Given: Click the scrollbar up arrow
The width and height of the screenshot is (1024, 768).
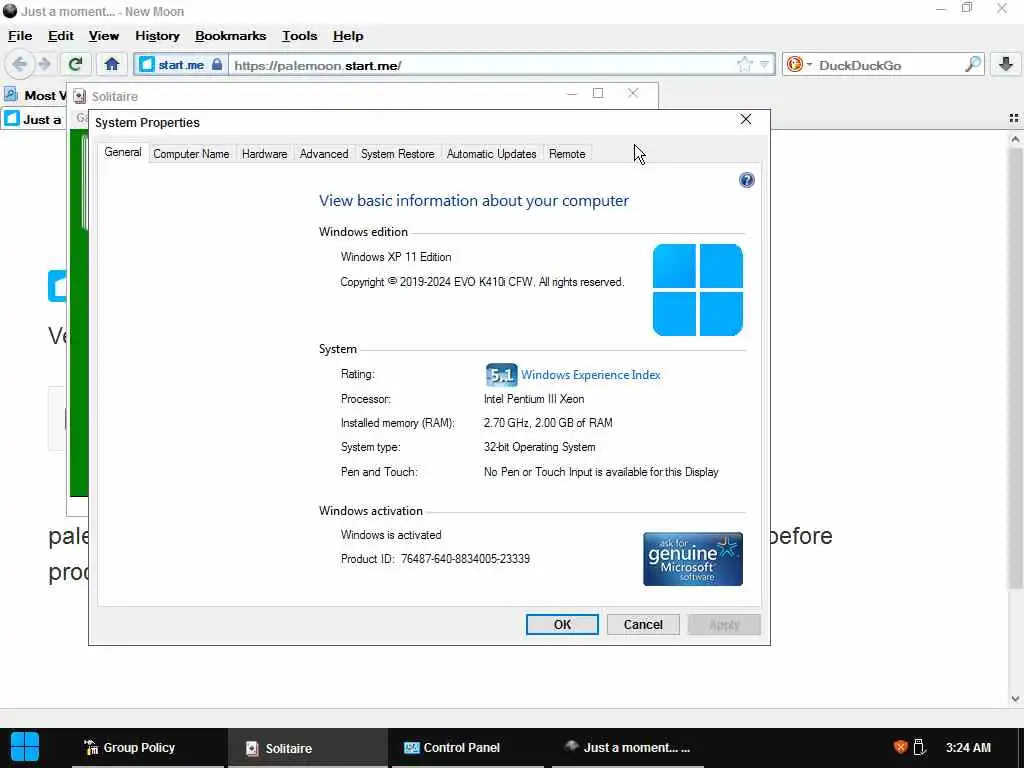Looking at the screenshot, I should click(1015, 138).
